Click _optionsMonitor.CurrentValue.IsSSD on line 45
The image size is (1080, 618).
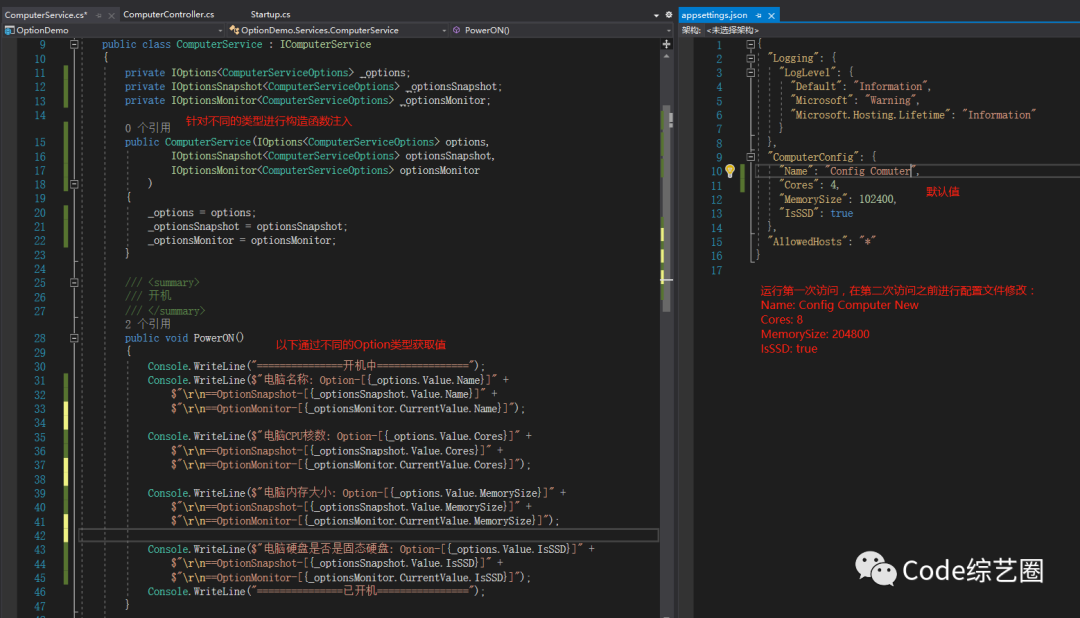coord(405,578)
